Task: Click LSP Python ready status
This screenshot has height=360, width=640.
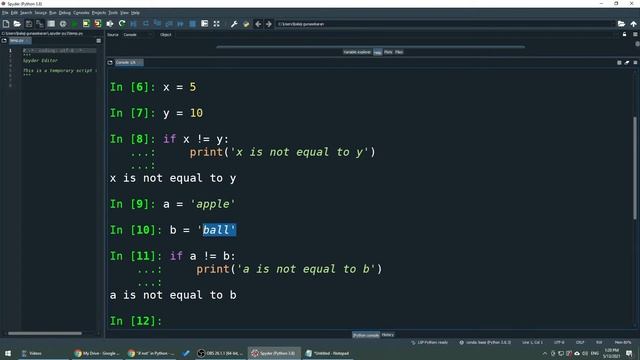Action: tap(429, 342)
